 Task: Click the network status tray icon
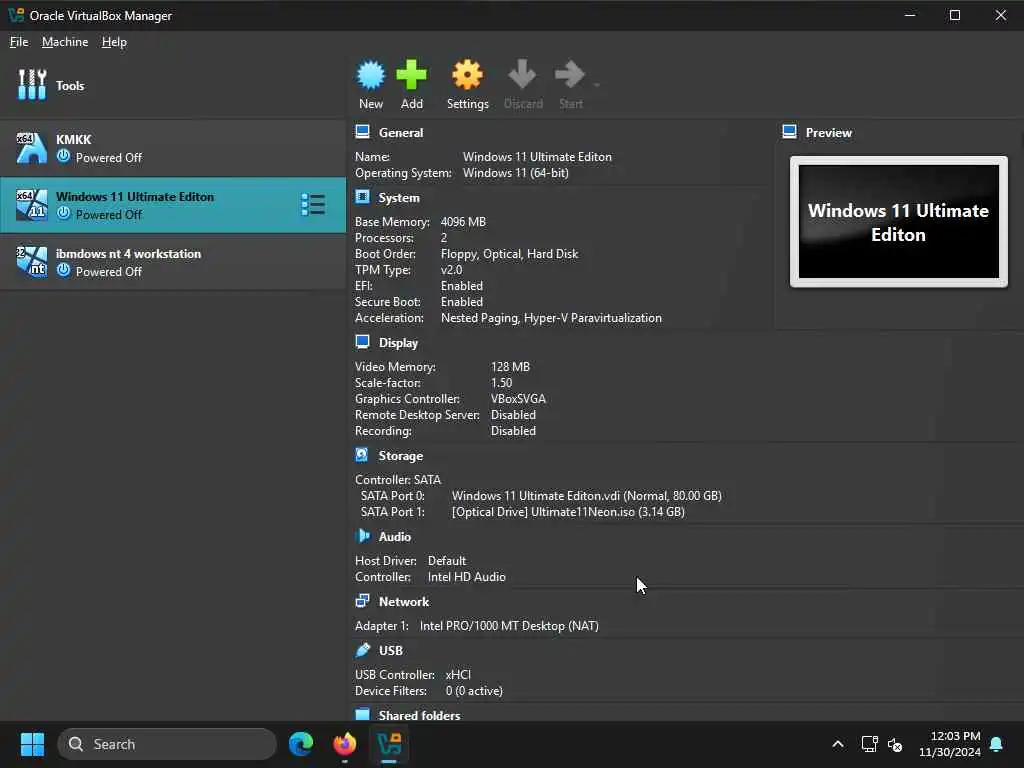869,744
